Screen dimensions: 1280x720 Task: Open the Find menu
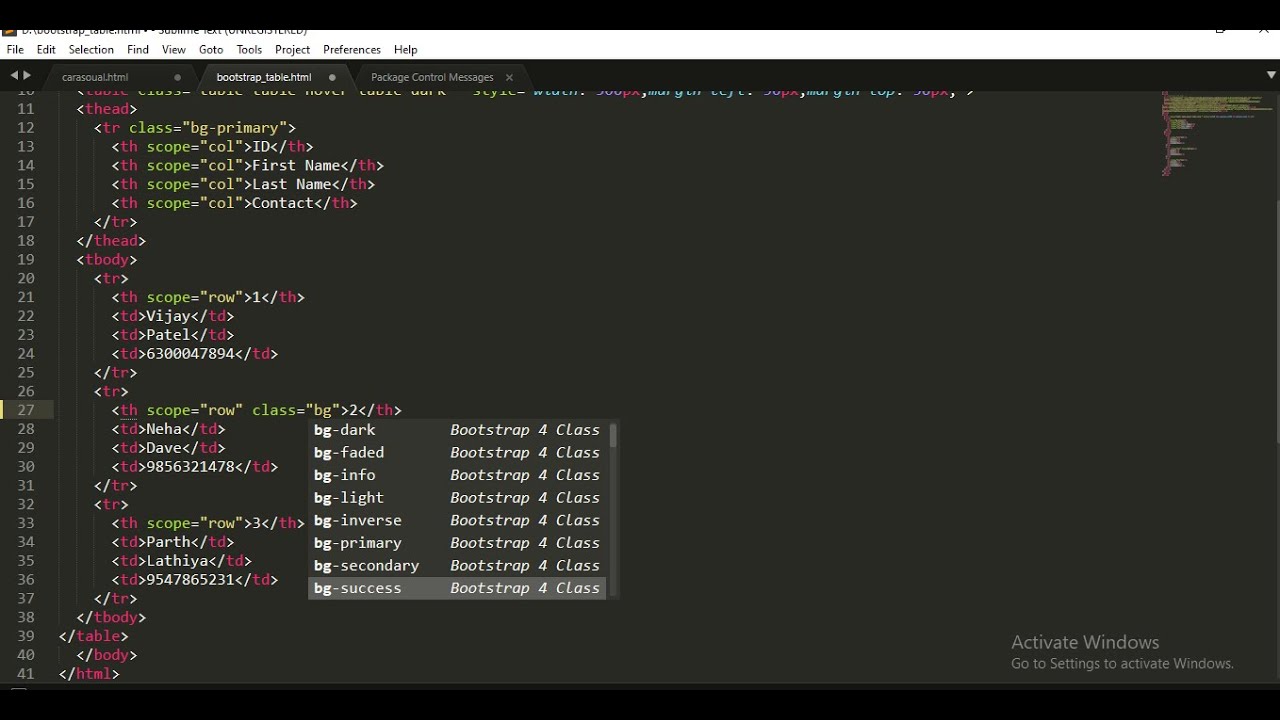coord(138,49)
